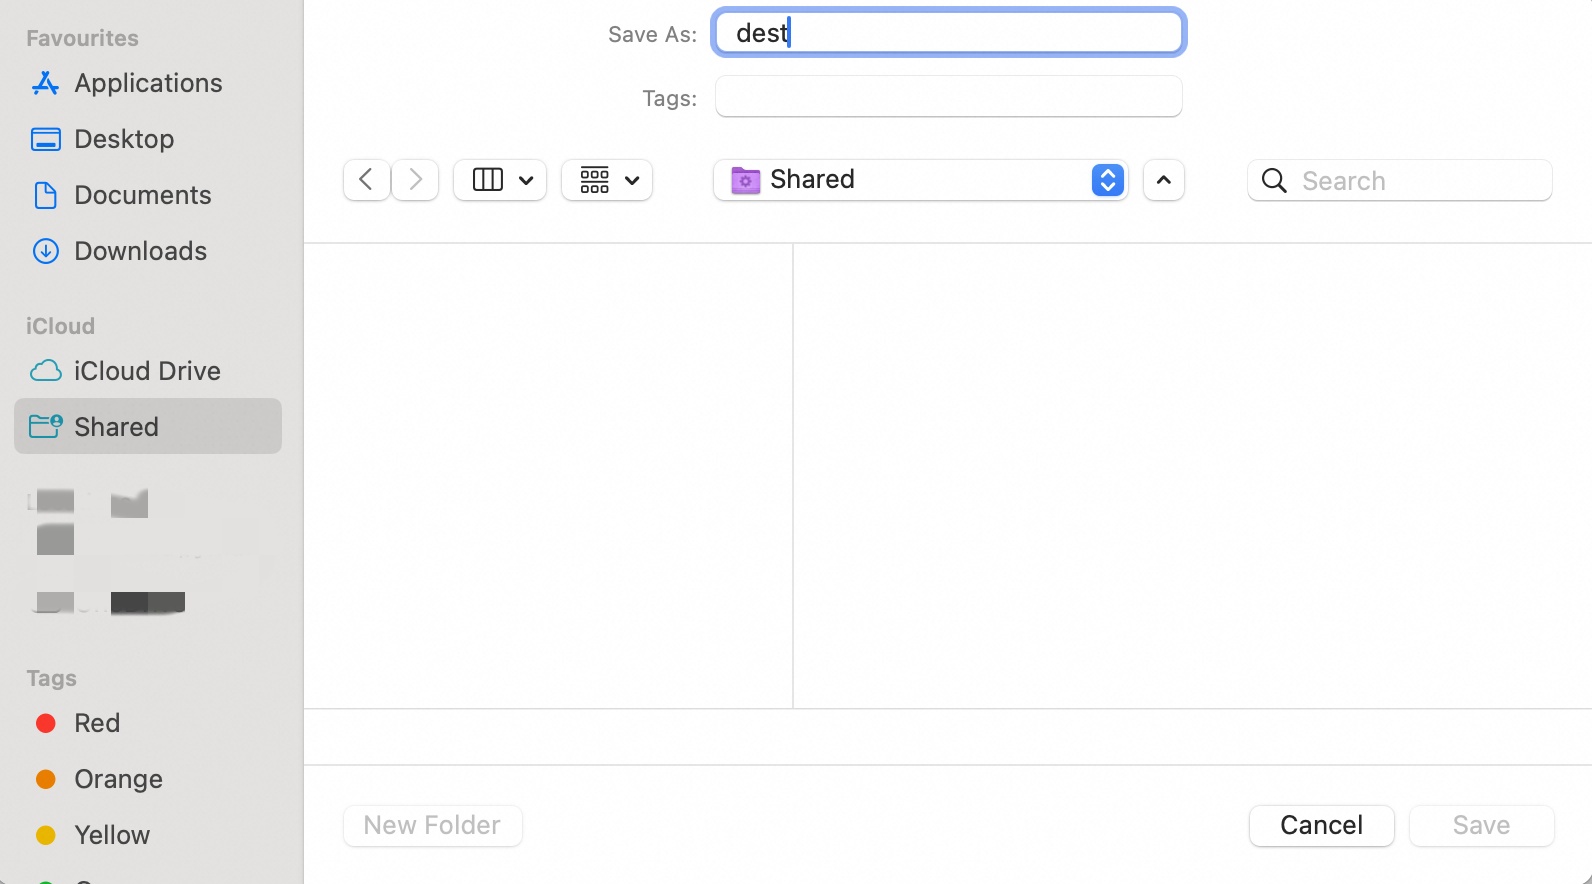Viewport: 1592px width, 884px height.
Task: Click the search magnifier icon
Action: click(1274, 181)
